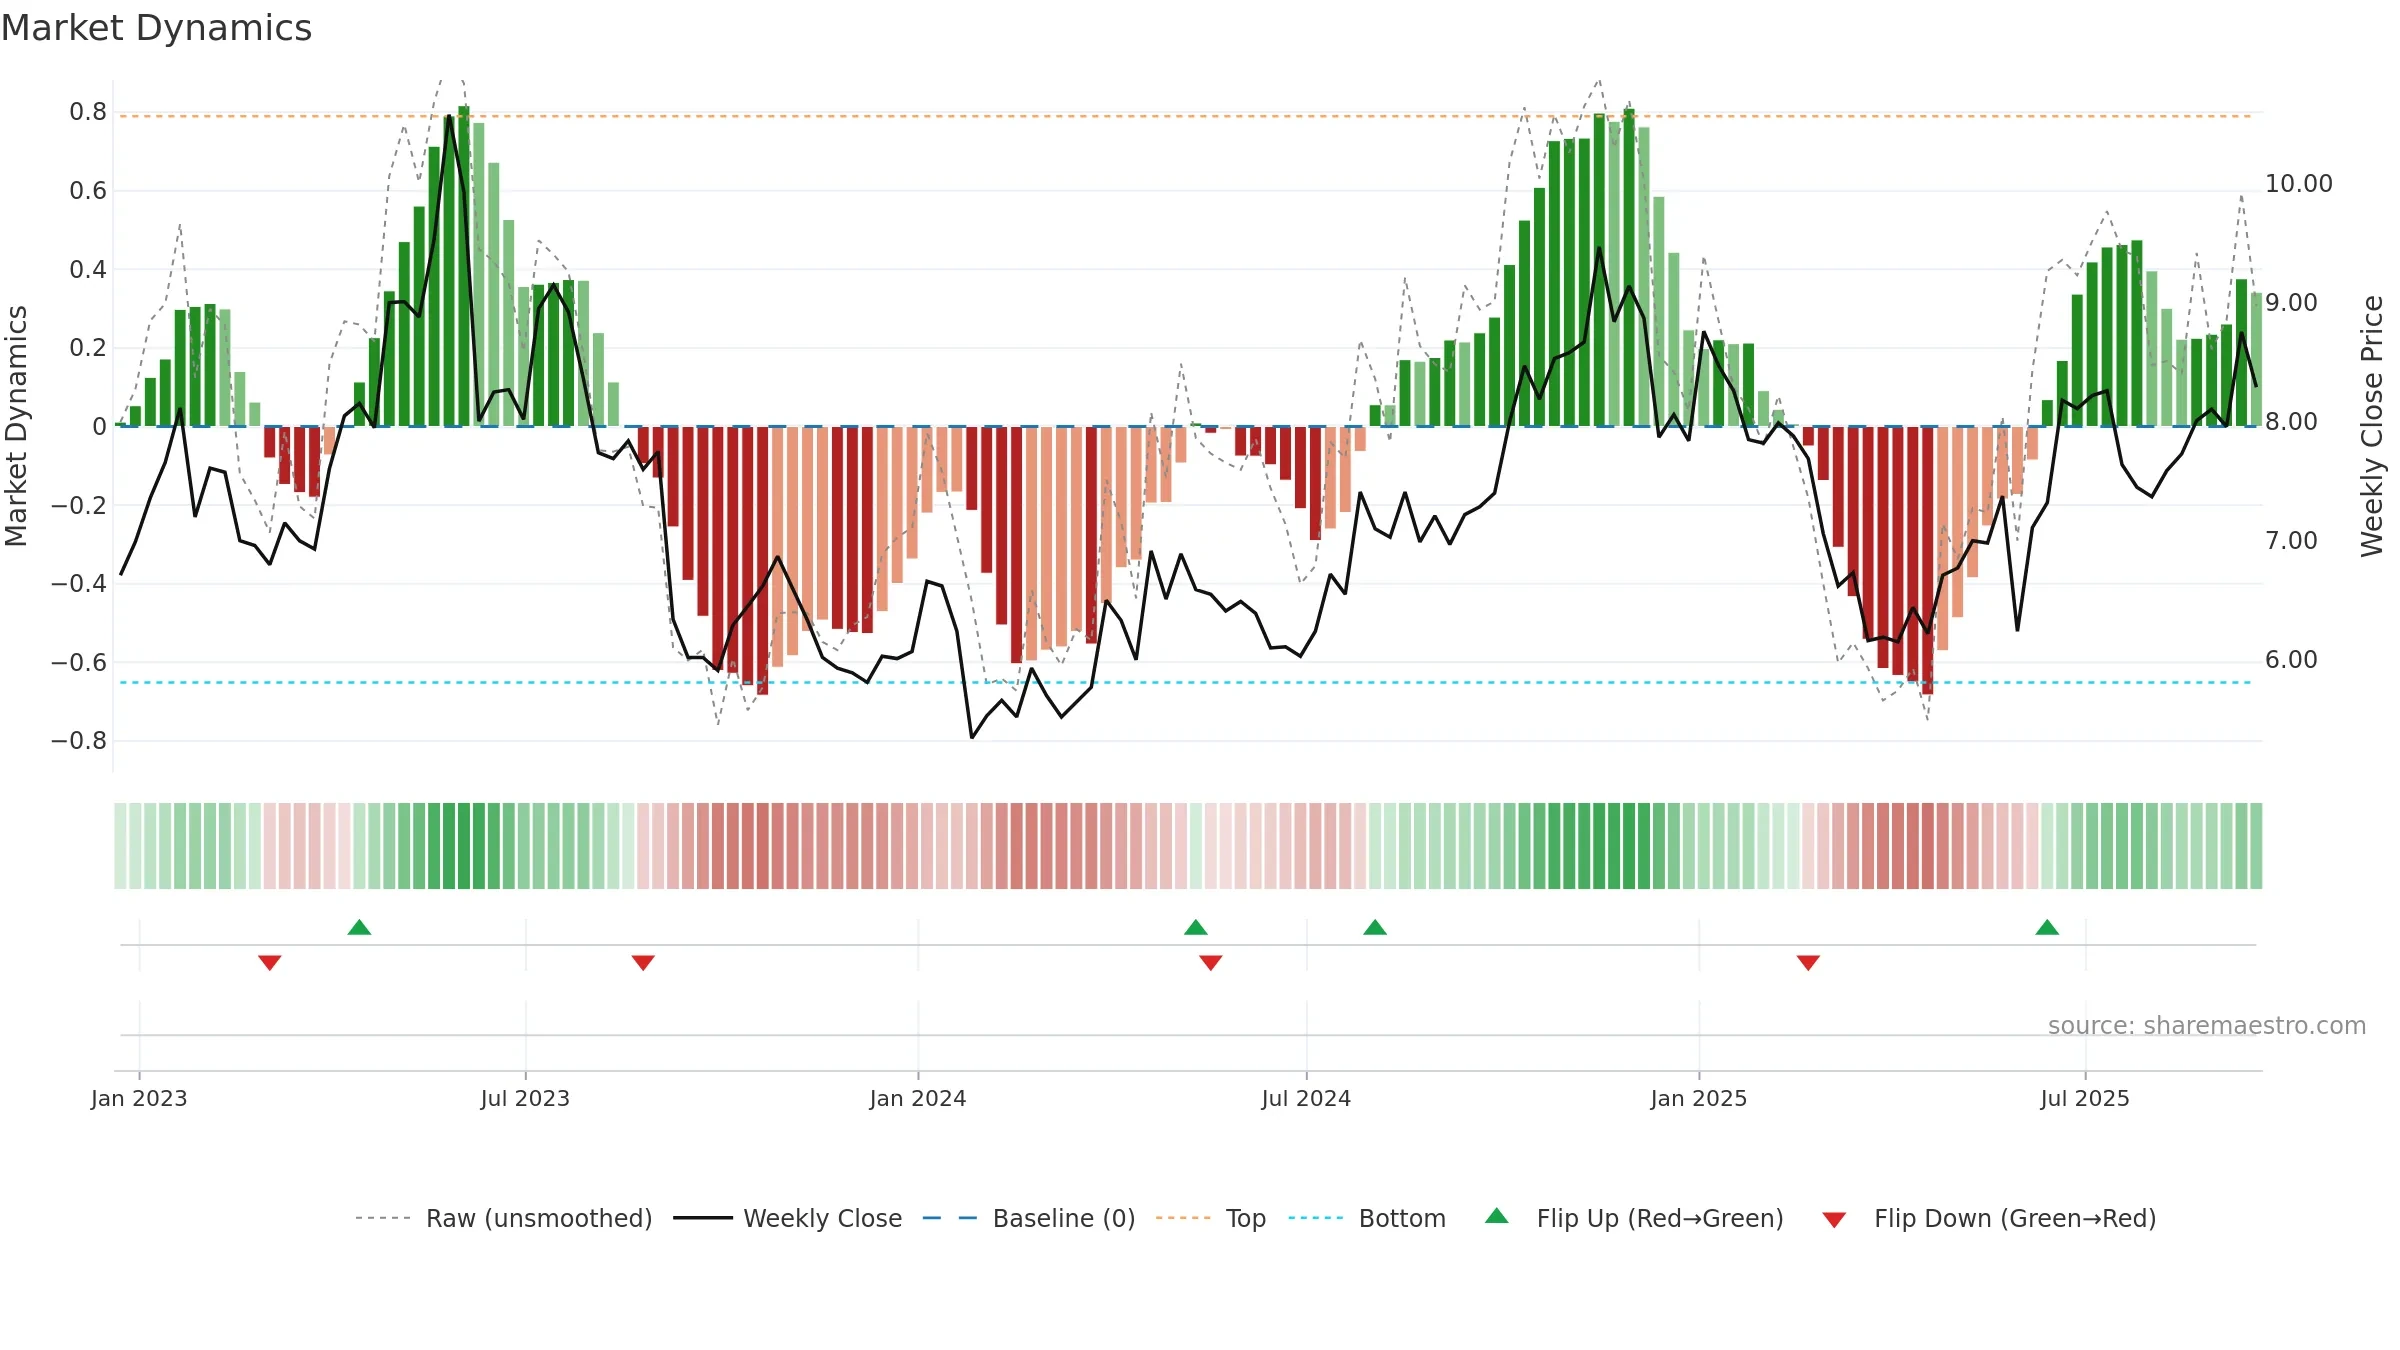The image size is (2400, 1350).
Task: Click the Jan 2024 x-axis label
Action: click(x=918, y=1098)
